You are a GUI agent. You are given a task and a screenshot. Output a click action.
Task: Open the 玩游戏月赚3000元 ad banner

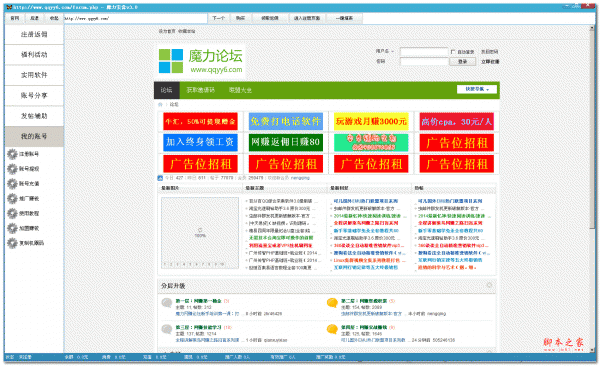(x=371, y=121)
